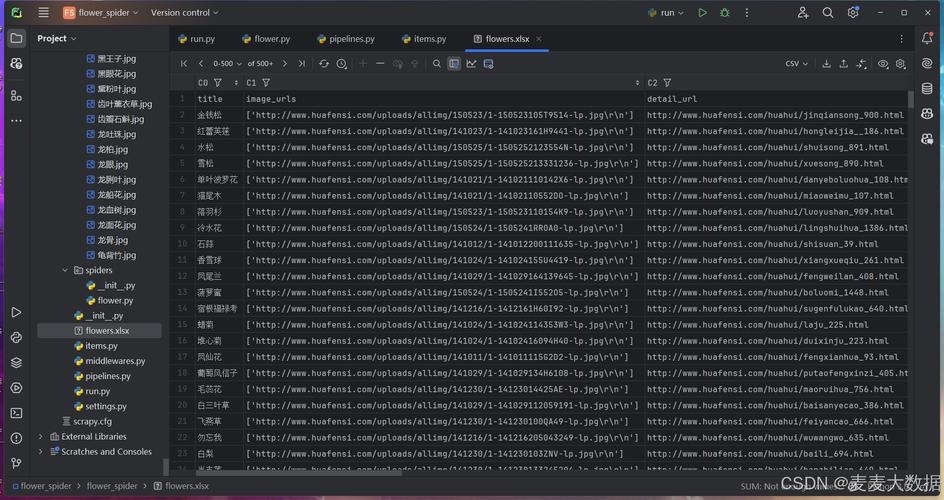The height and width of the screenshot is (500, 944).
Task: Switch to the run.py tab
Action: tap(197, 39)
